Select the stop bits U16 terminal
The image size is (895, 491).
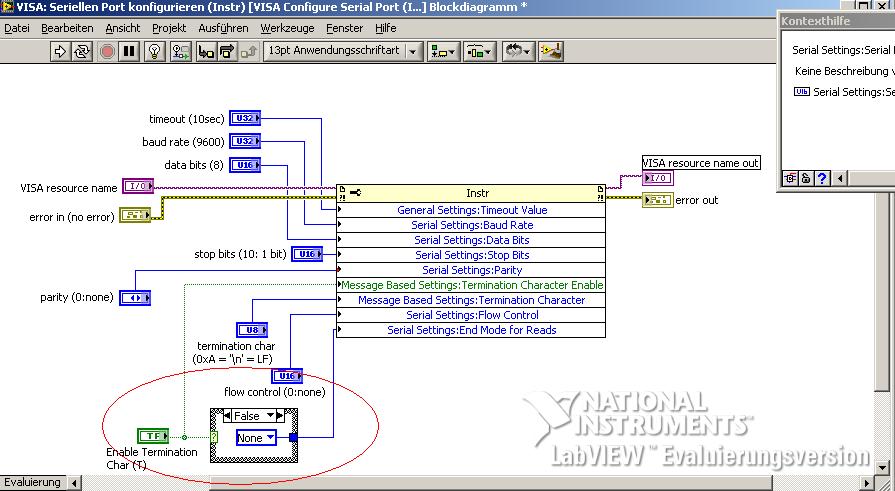coord(307,254)
